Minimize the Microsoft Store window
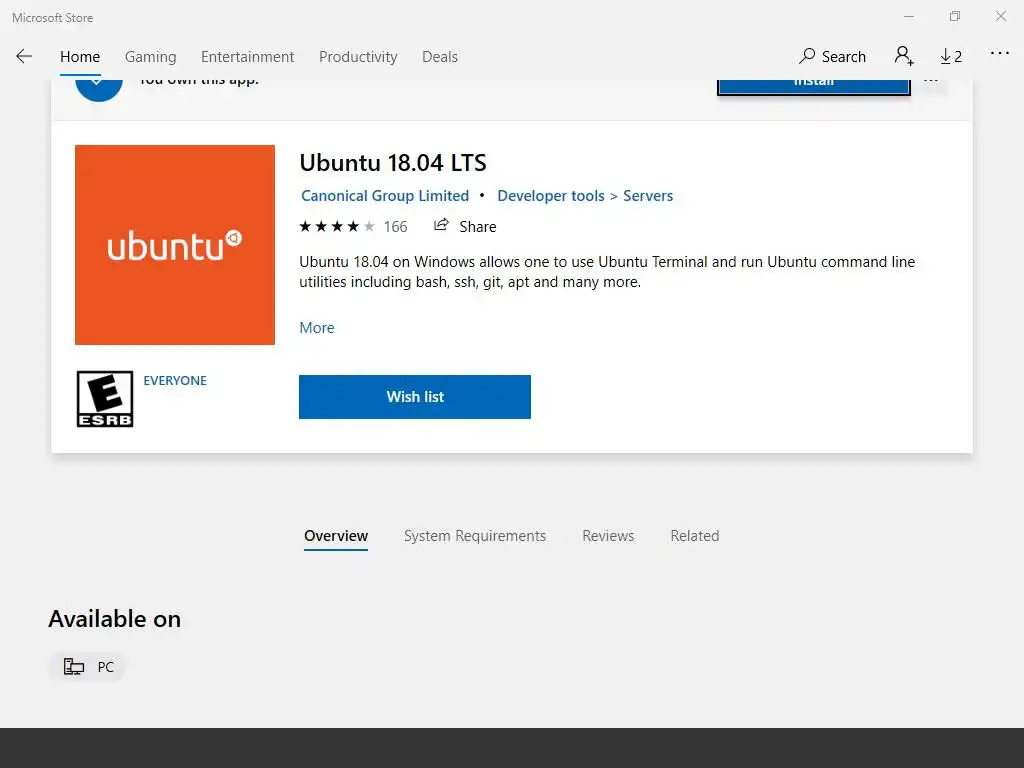The image size is (1024, 768). point(908,16)
